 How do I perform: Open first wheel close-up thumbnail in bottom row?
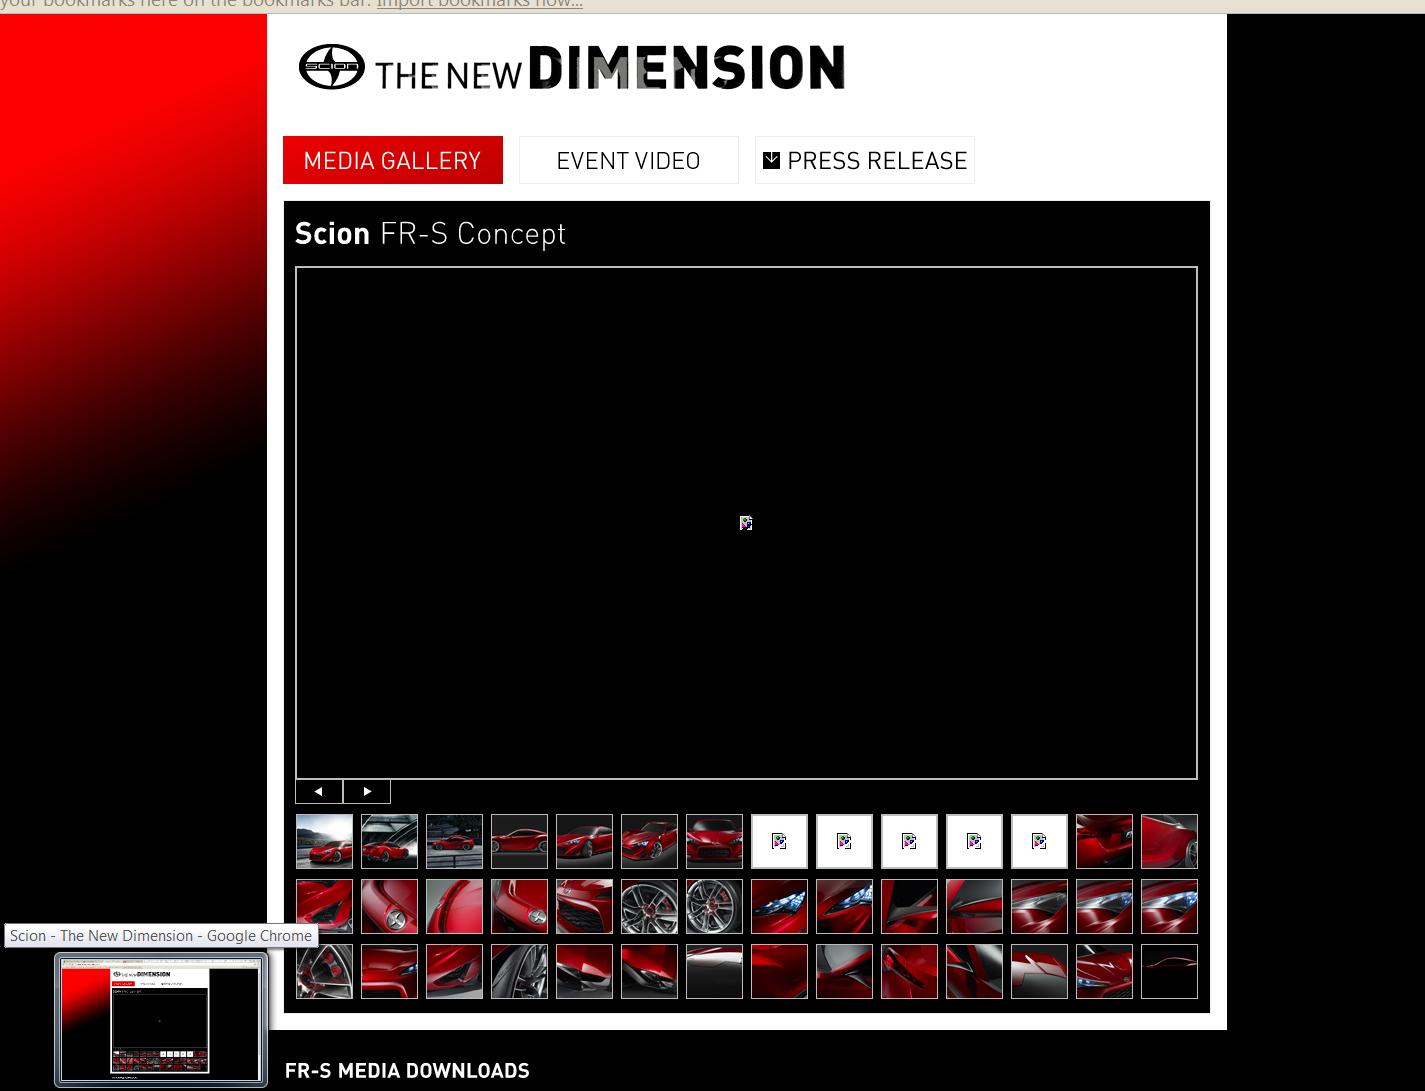(324, 971)
